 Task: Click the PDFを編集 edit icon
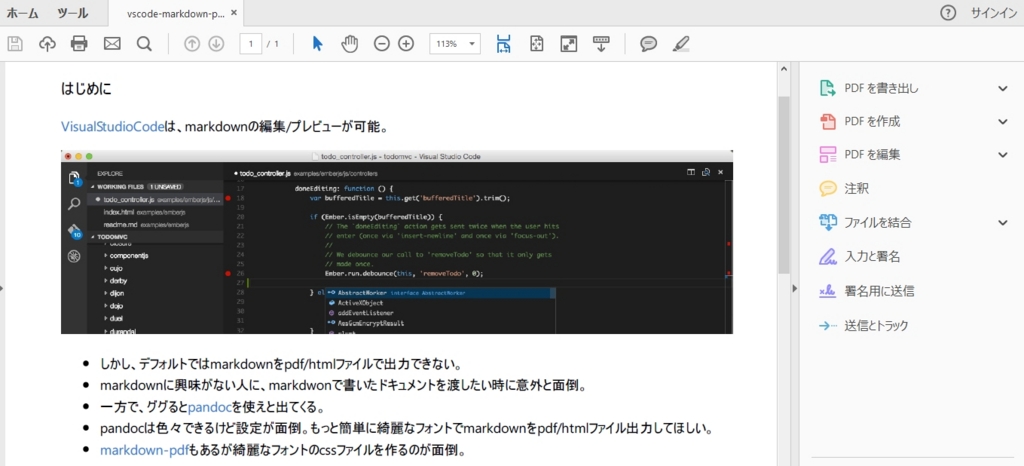click(x=828, y=155)
